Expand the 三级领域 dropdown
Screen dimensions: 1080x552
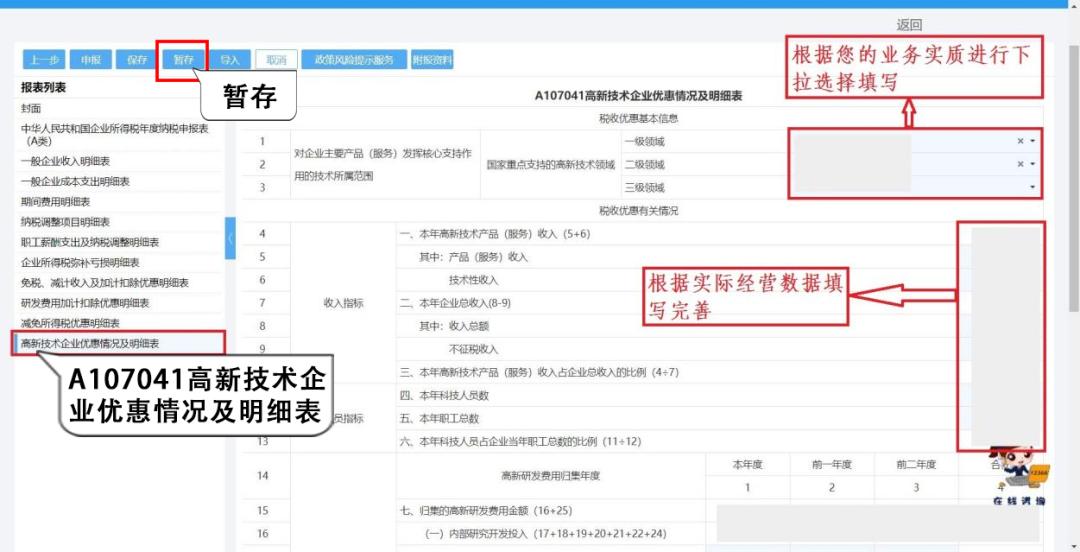point(1032,187)
